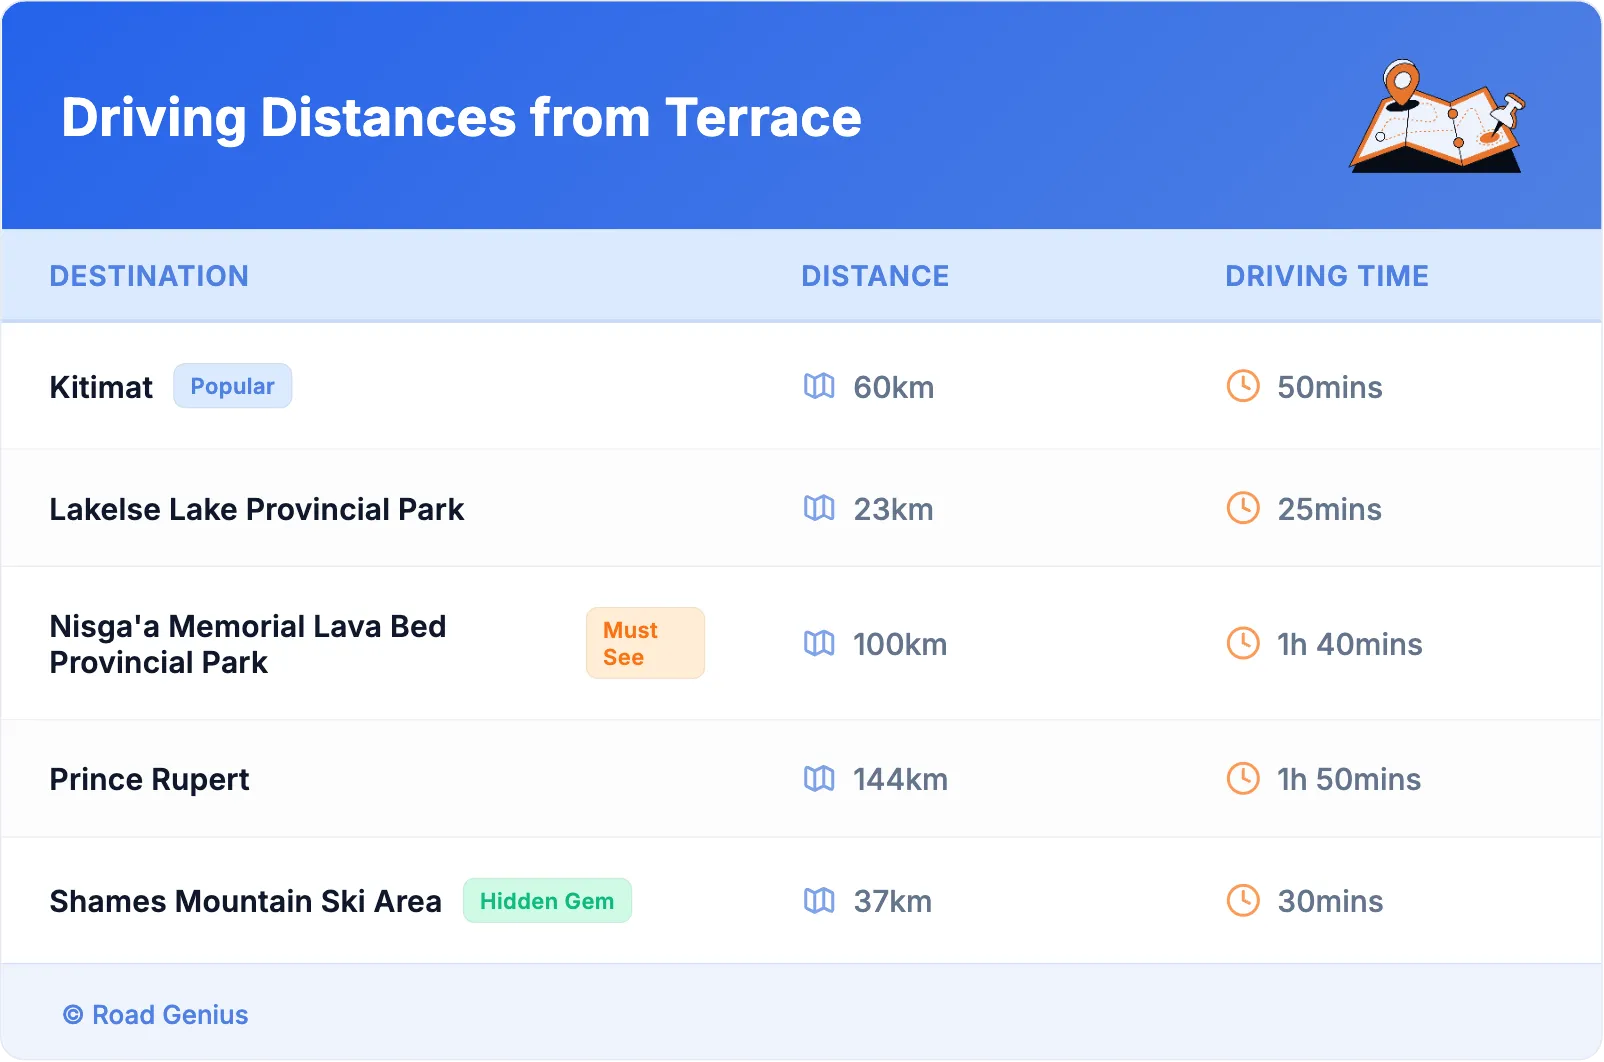Click the Must See badge
Image resolution: width=1604 pixels, height=1062 pixels.
(645, 643)
